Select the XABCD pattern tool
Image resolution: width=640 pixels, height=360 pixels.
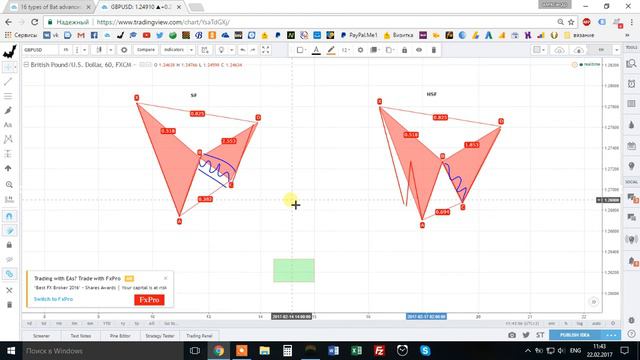tap(8, 139)
